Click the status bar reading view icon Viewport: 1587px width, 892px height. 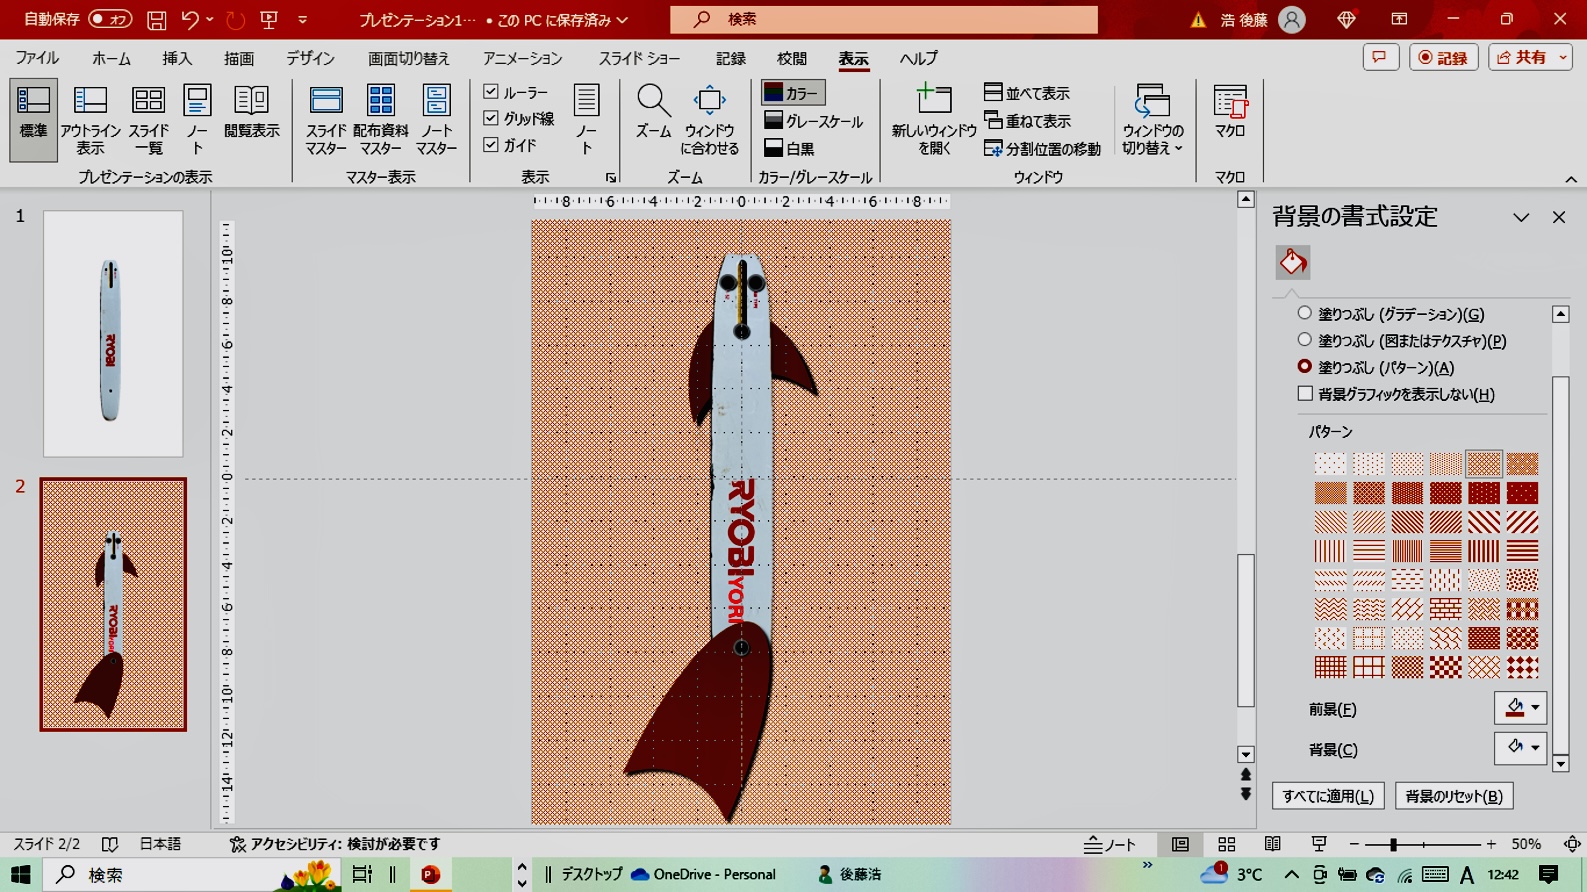coord(1273,845)
